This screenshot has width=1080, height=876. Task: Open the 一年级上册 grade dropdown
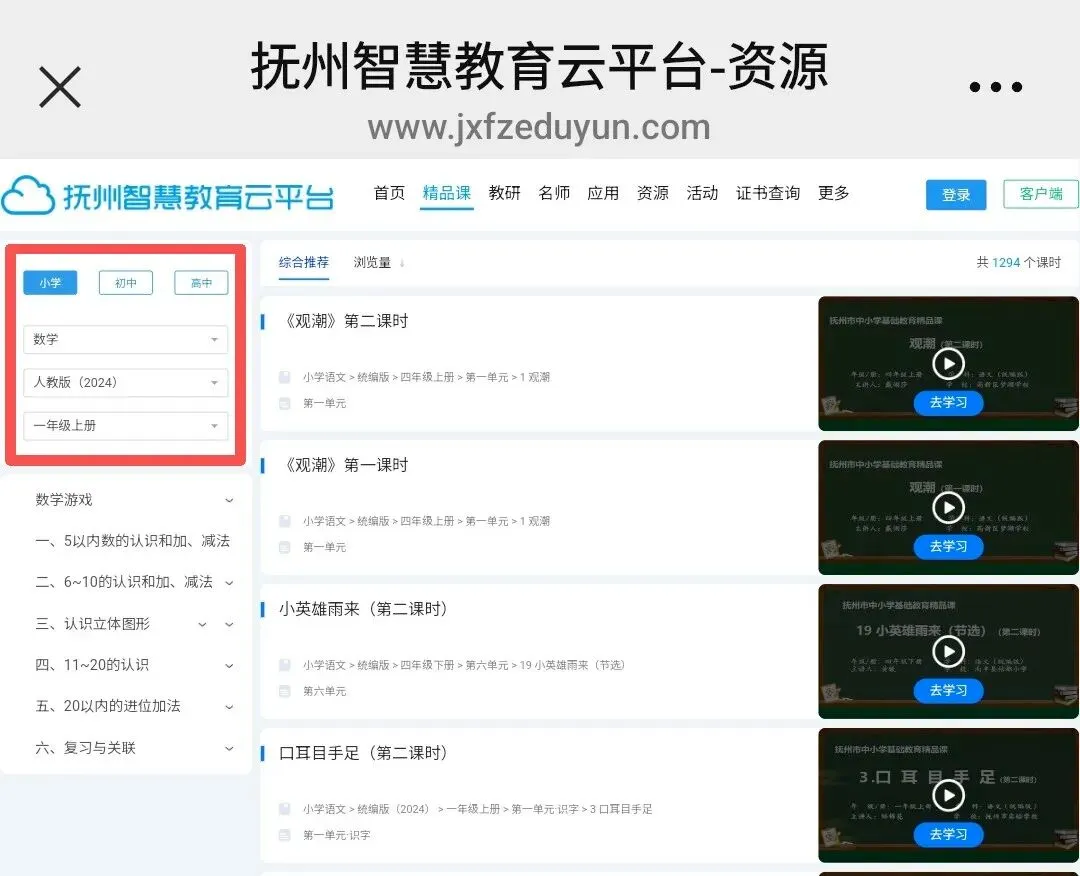[x=125, y=426]
